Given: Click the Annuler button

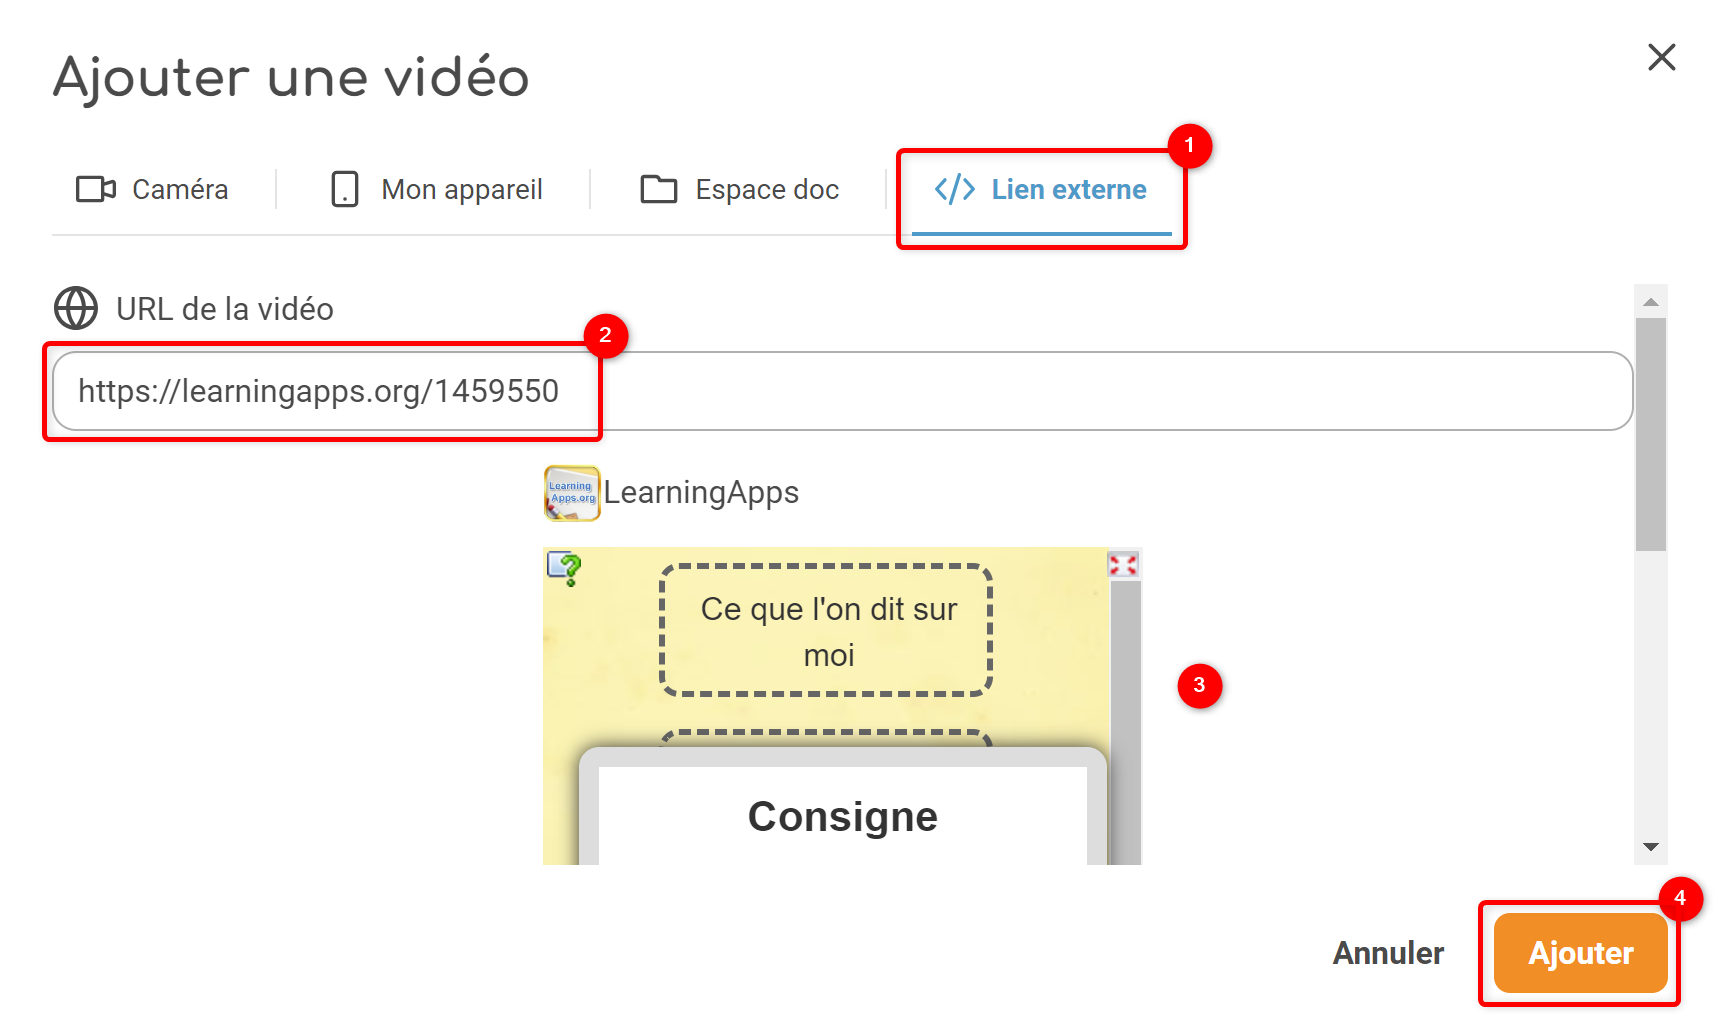Looking at the screenshot, I should pos(1388,953).
